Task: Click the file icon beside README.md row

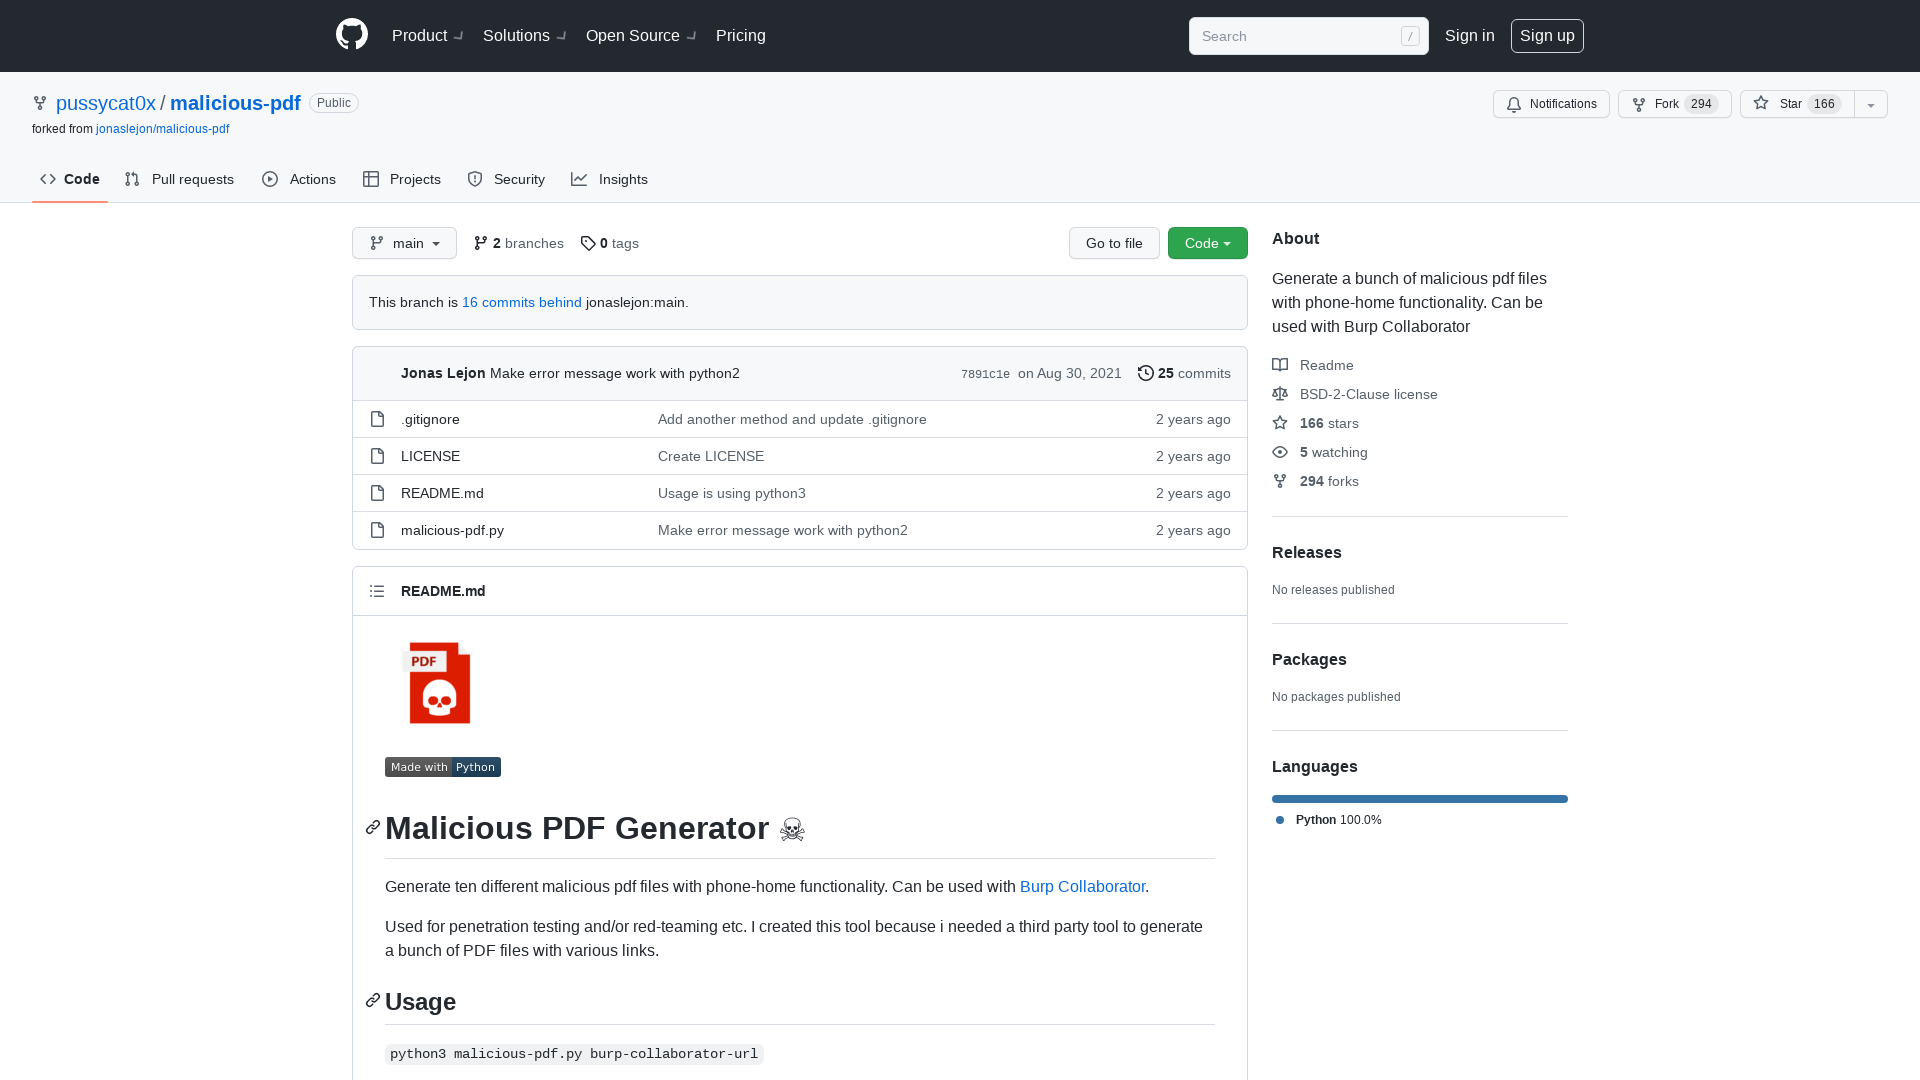Action: coord(377,493)
